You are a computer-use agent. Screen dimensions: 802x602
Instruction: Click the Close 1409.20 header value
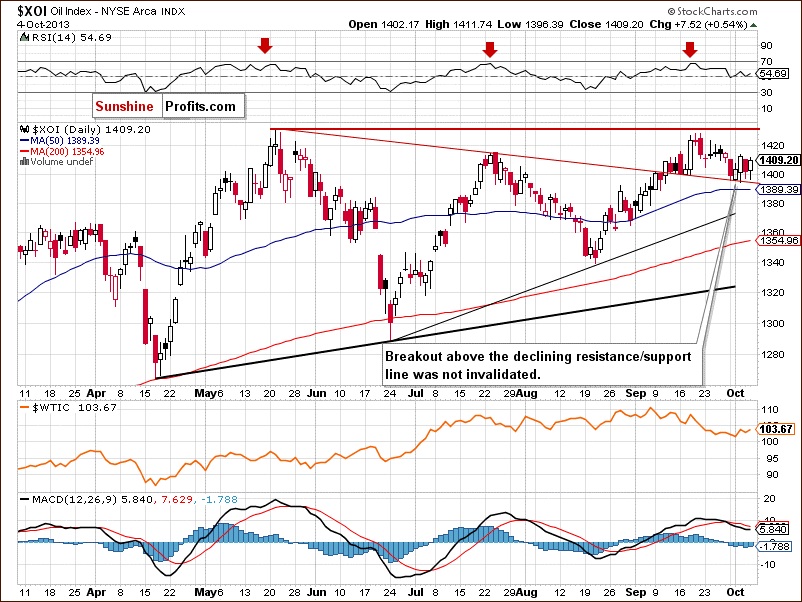coord(607,24)
